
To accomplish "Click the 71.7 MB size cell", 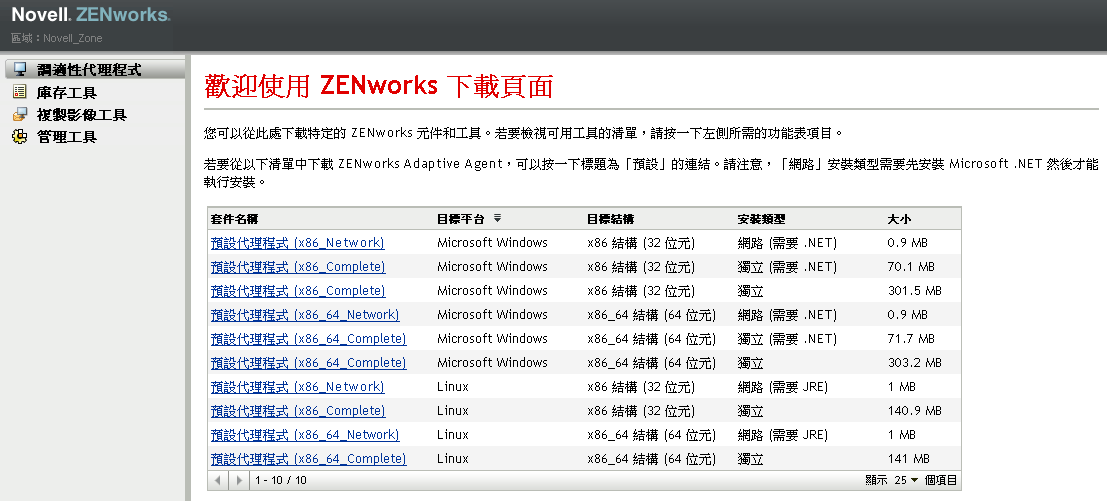I will [x=911, y=339].
